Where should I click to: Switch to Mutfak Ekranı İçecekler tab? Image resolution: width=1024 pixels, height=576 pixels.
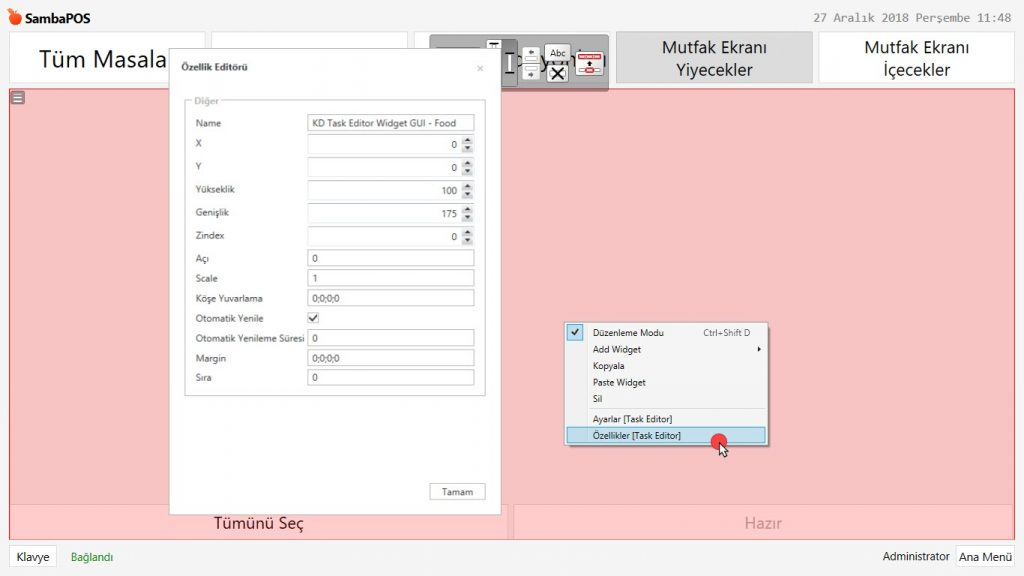[916, 58]
